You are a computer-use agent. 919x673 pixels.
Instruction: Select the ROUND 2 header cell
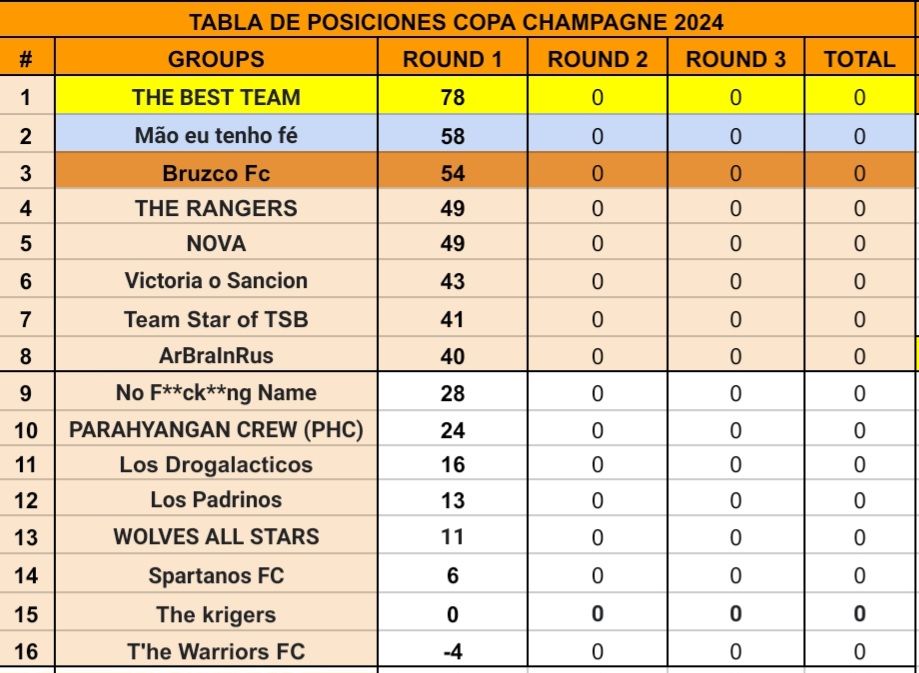point(597,58)
